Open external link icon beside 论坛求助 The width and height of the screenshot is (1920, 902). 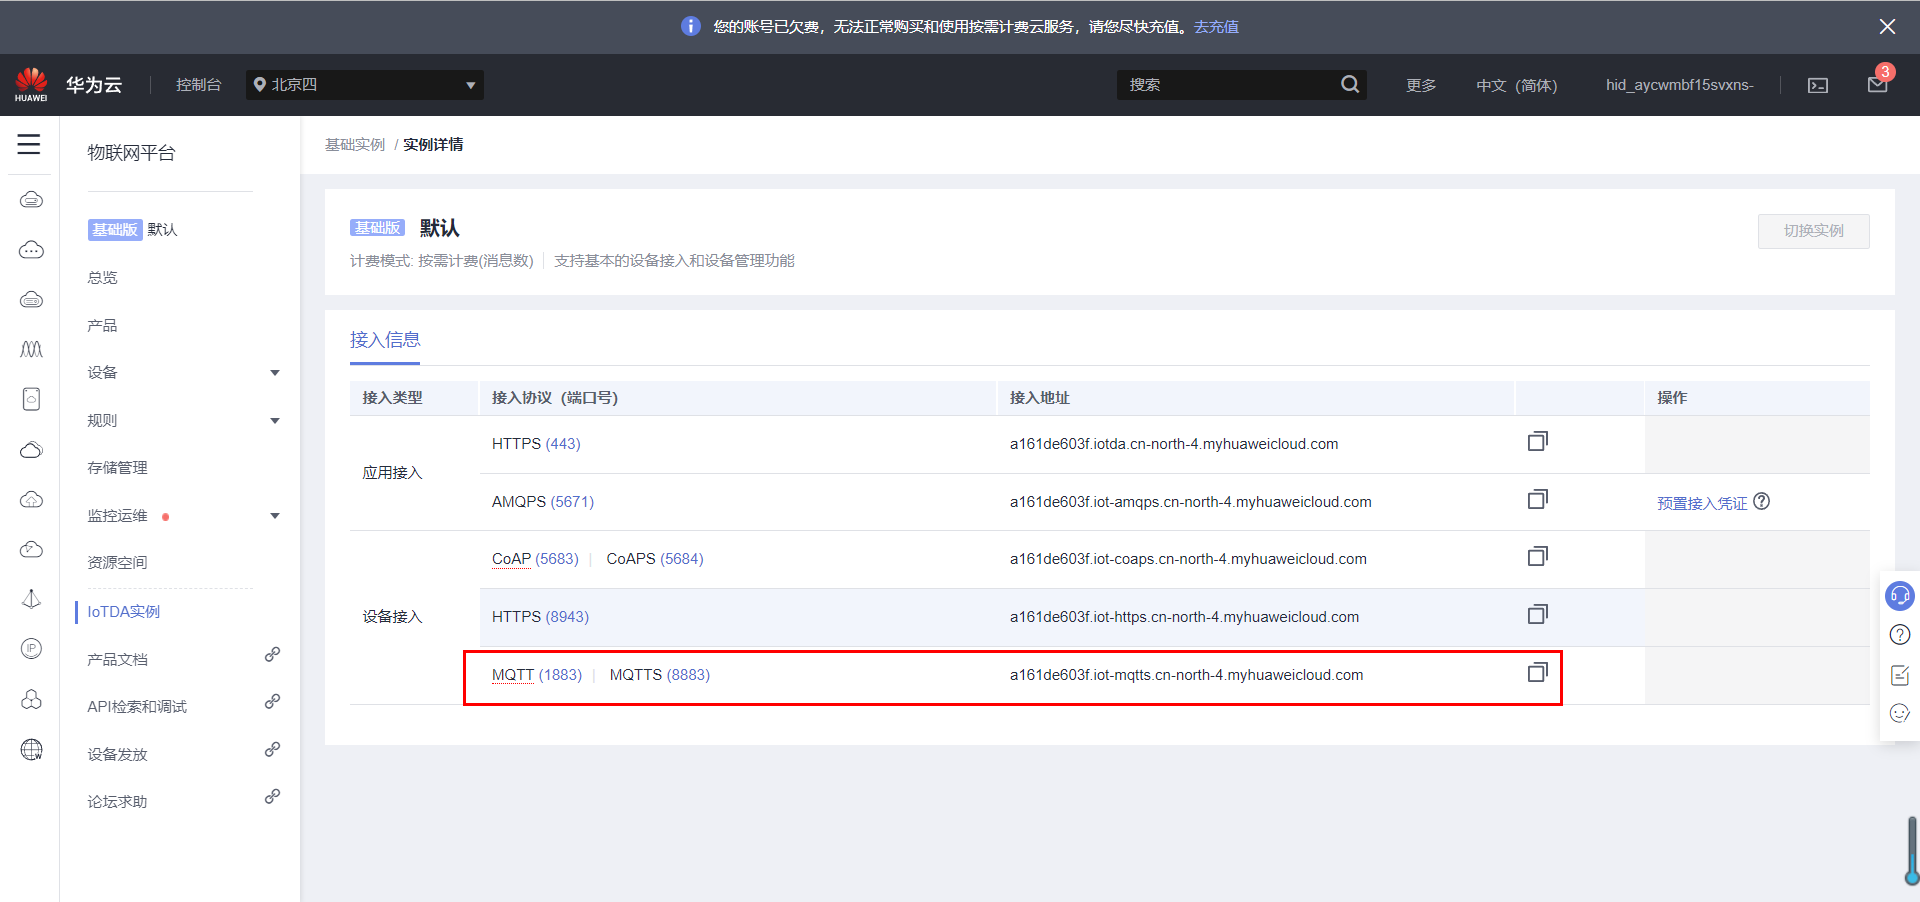coord(272,797)
